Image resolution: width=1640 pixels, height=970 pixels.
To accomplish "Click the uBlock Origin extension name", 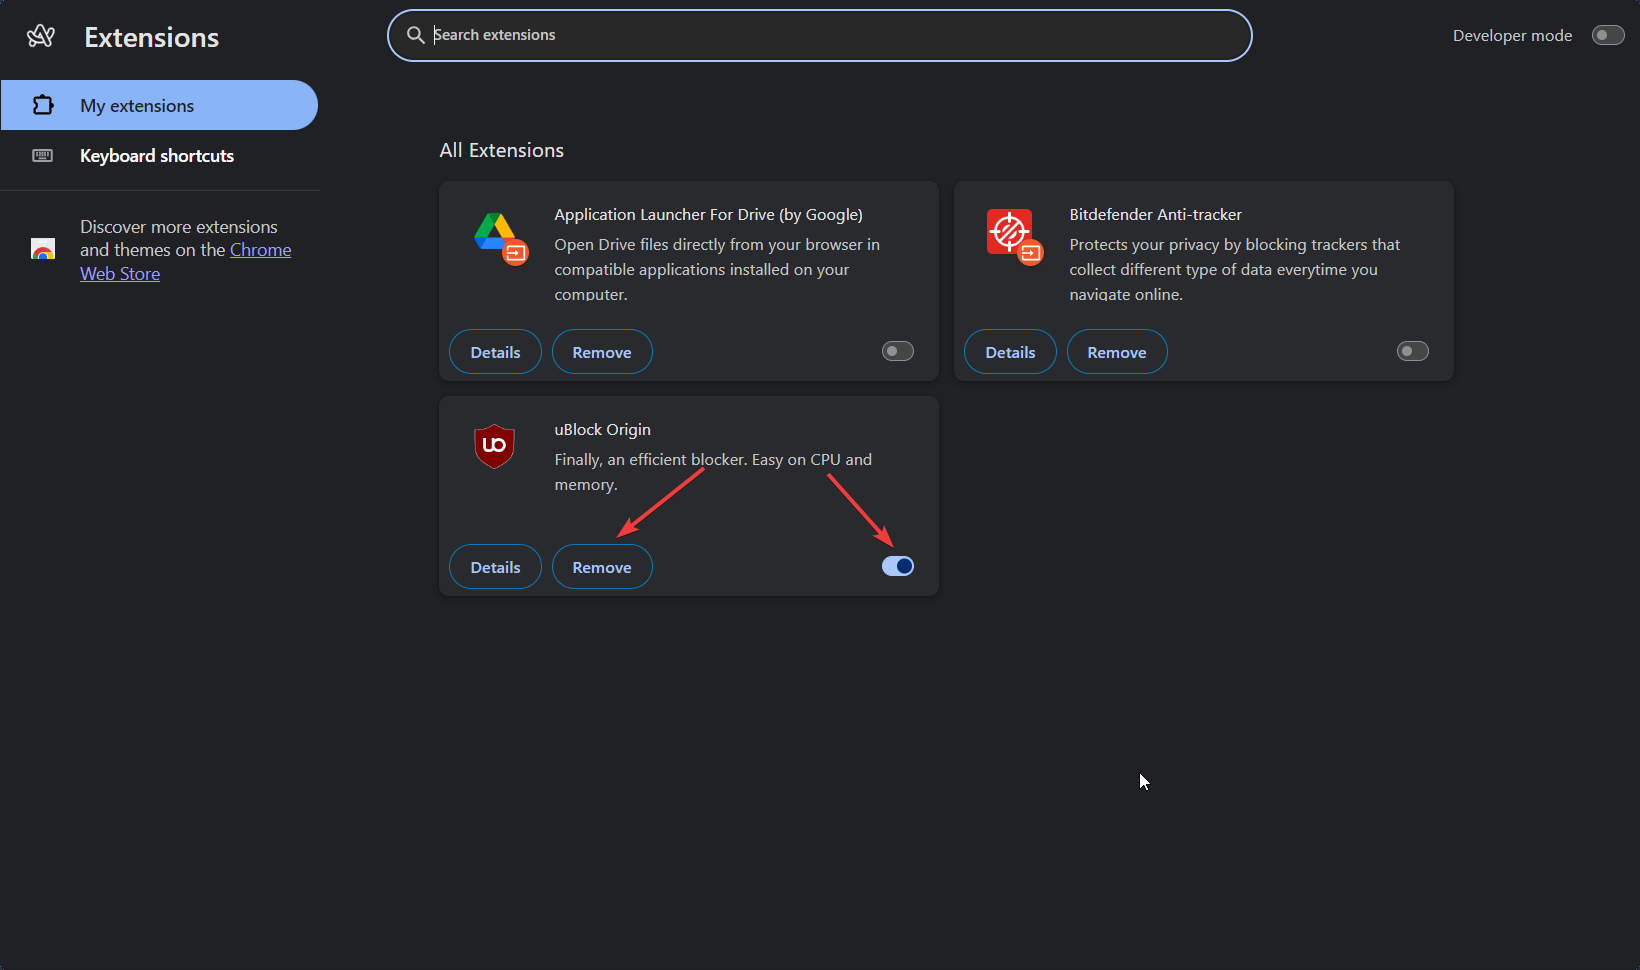I will [x=603, y=429].
